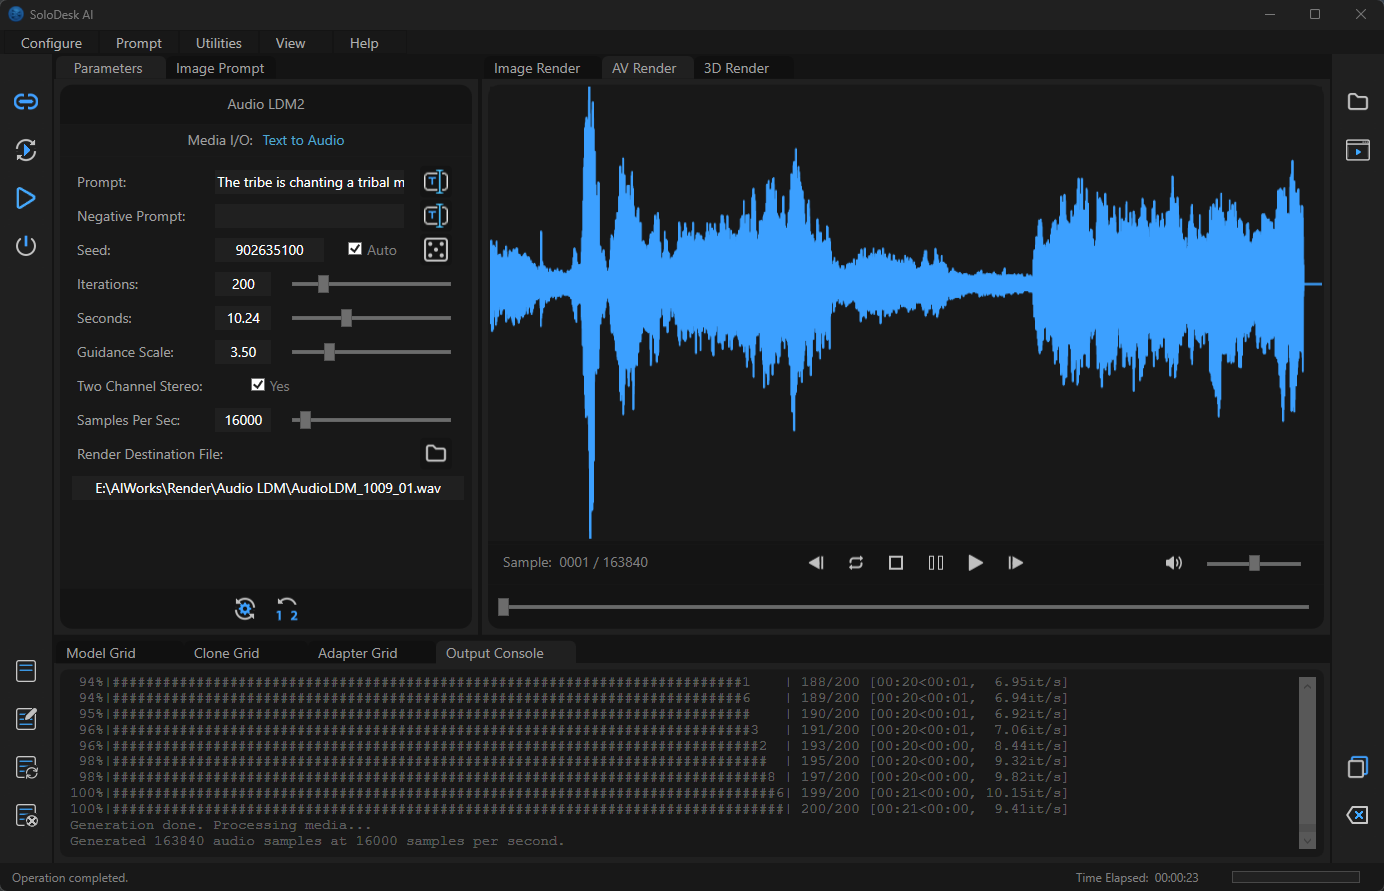Open the Text to Audio media selector

click(x=303, y=141)
